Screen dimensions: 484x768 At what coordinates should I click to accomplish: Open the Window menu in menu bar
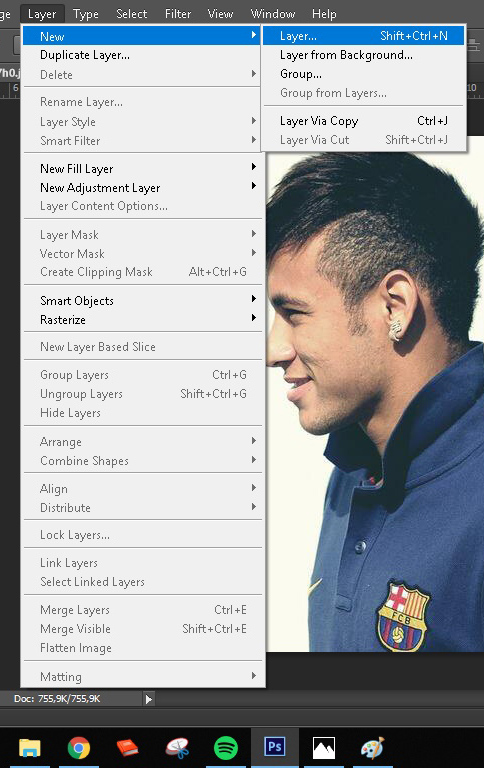pyautogui.click(x=273, y=14)
